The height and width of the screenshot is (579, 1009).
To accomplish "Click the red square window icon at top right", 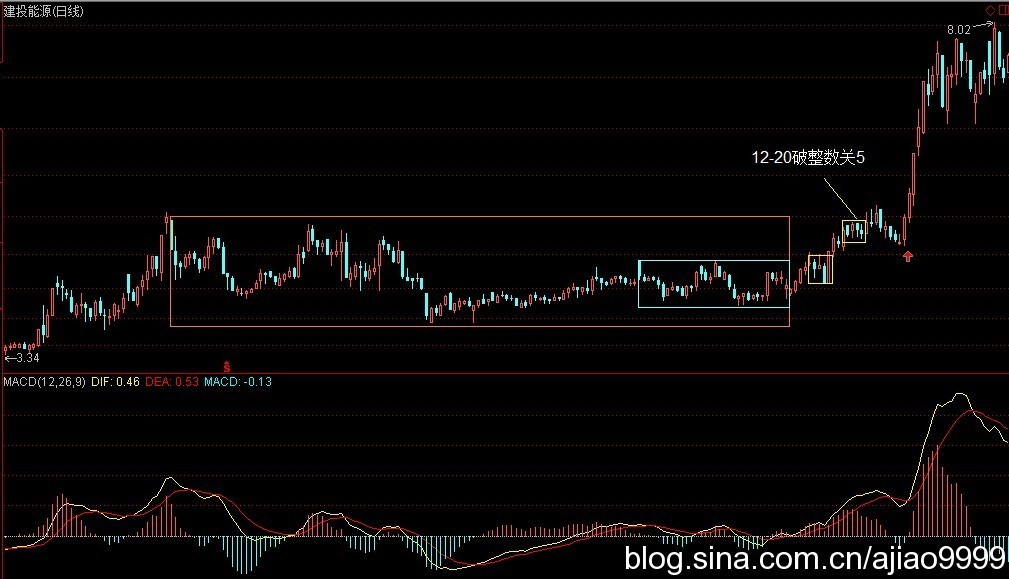I will pyautogui.click(x=1003, y=10).
